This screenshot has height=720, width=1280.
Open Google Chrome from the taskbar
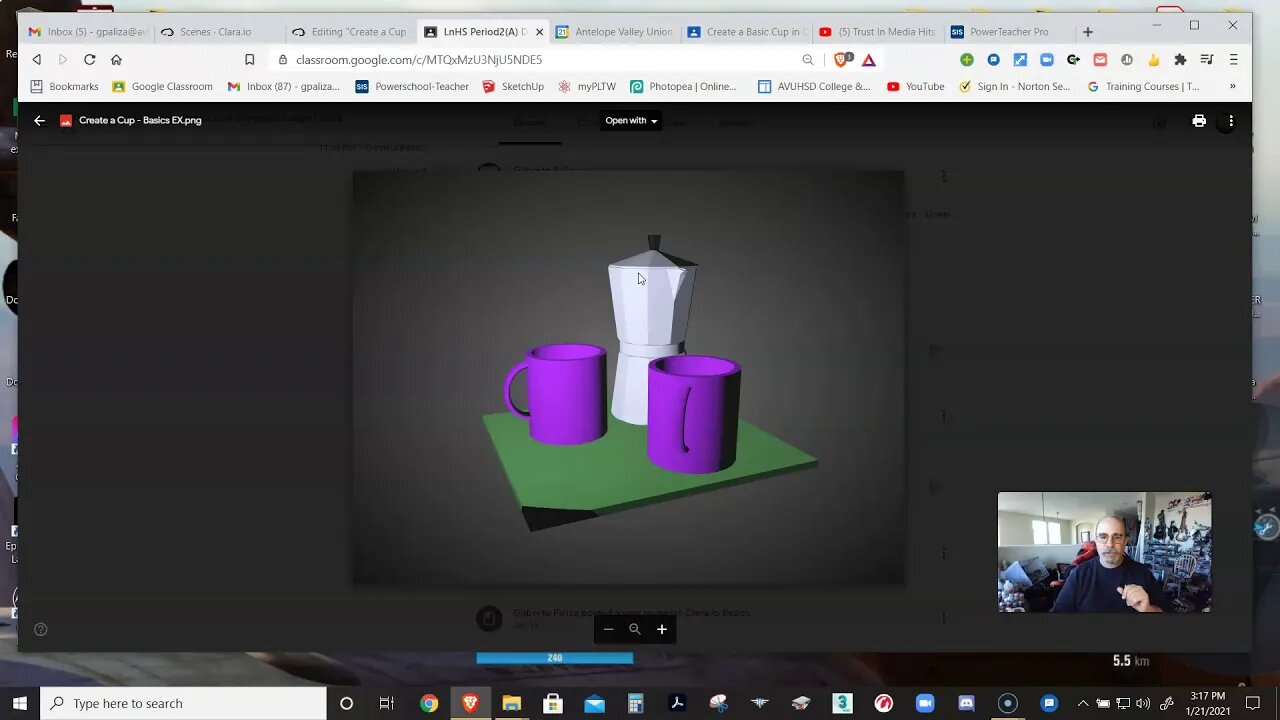428,703
